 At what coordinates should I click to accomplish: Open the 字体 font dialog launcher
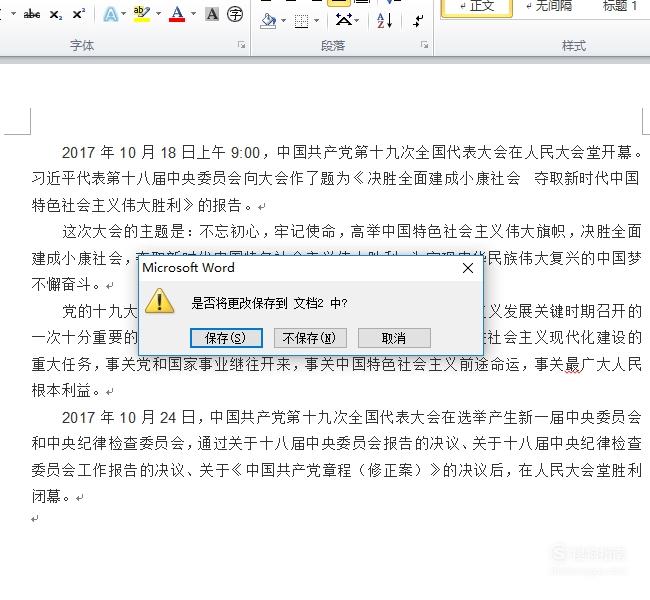click(x=241, y=44)
